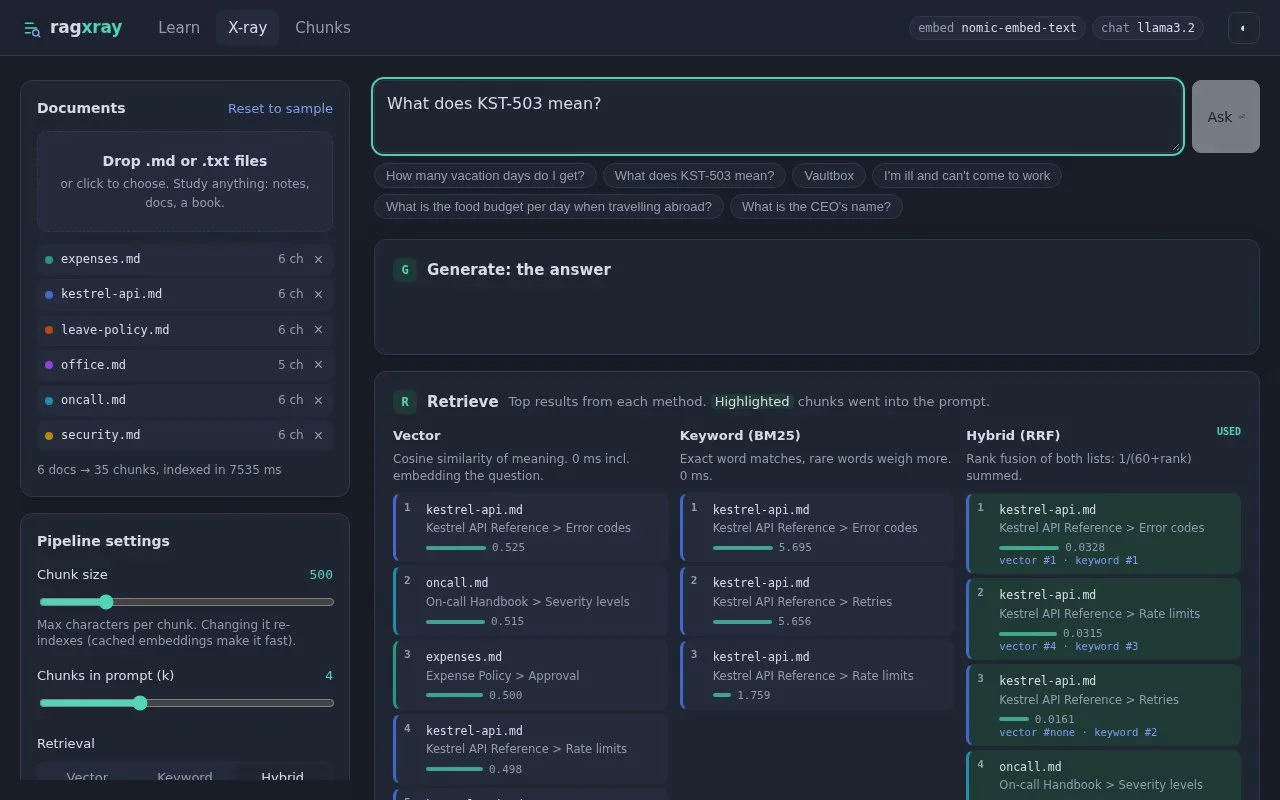Click the chat llama3.2 badge

[1148, 28]
